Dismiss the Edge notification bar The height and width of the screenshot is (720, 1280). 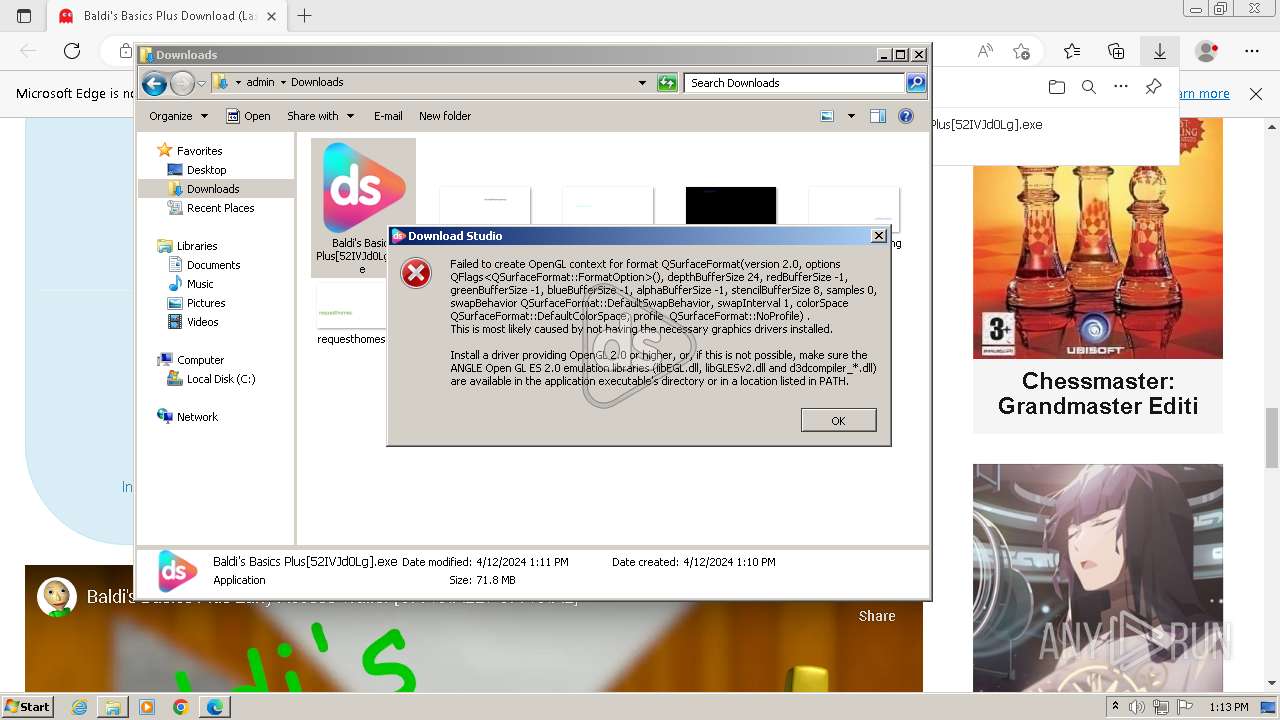click(x=1256, y=94)
